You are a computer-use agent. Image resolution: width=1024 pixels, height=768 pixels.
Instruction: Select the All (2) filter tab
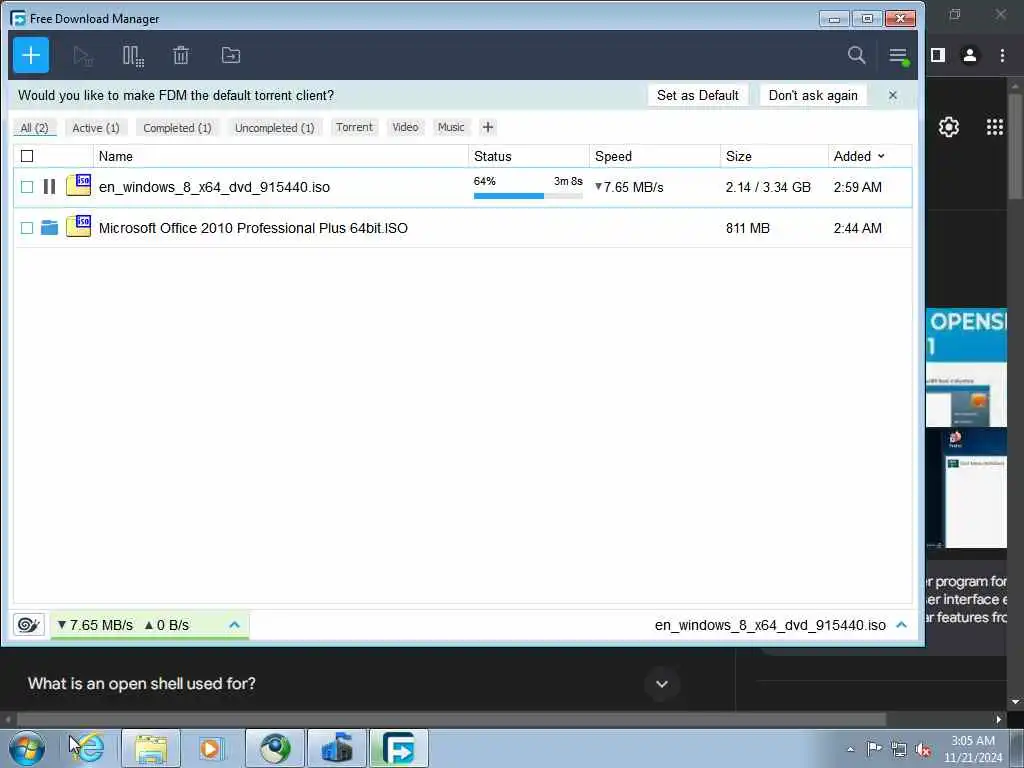pos(35,128)
